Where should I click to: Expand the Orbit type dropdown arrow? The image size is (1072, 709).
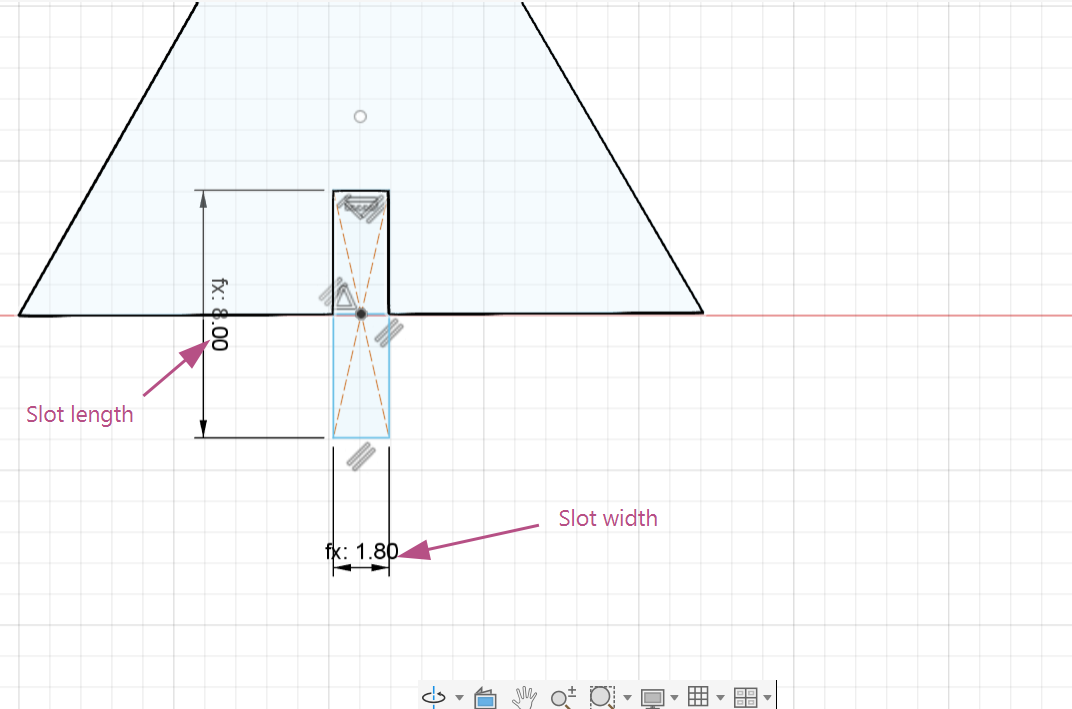click(459, 698)
